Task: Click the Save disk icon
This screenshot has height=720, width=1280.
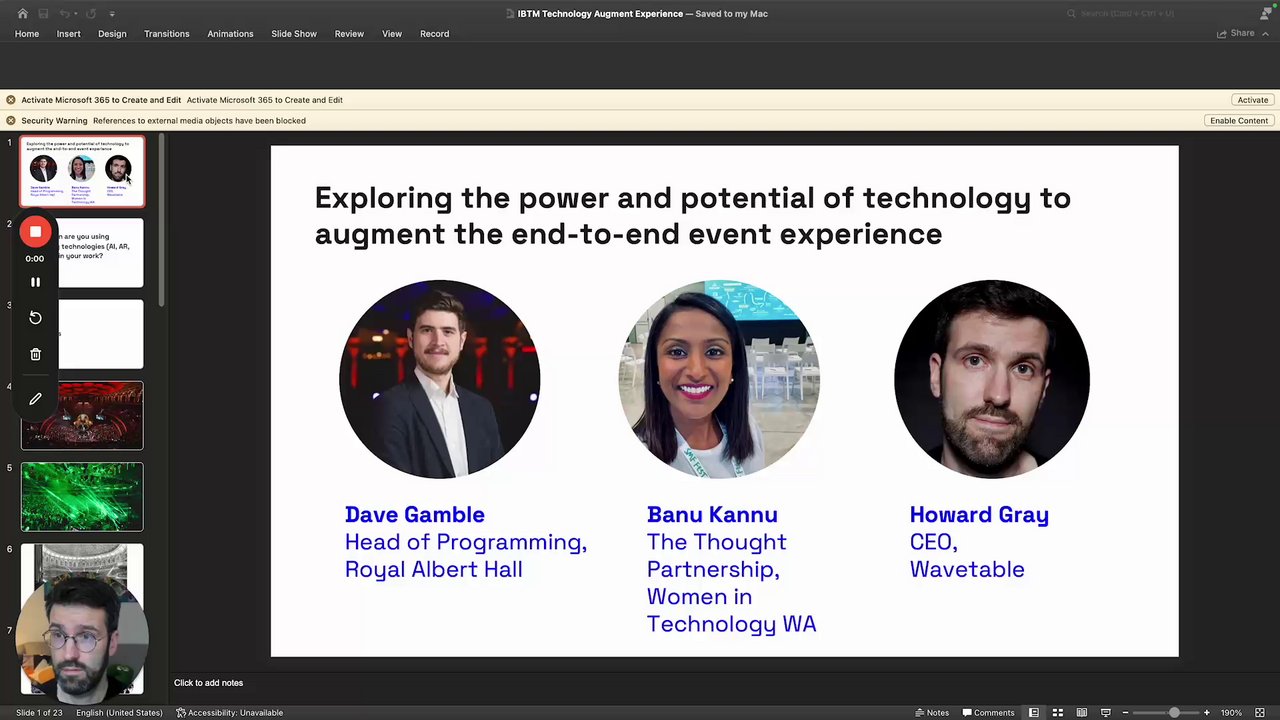Action: coord(44,13)
